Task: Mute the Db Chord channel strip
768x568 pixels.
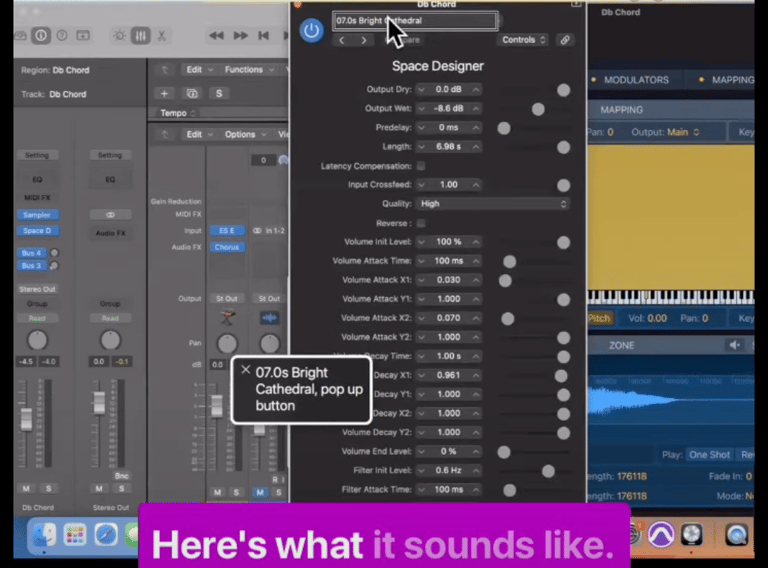Action: pos(26,488)
